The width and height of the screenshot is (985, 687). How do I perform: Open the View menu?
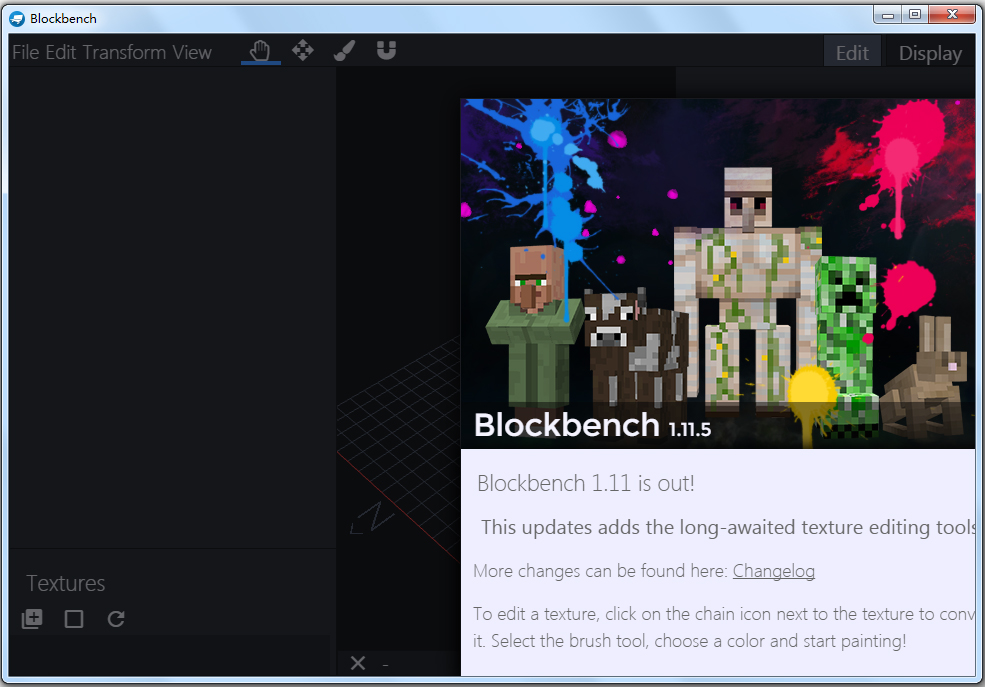point(192,52)
